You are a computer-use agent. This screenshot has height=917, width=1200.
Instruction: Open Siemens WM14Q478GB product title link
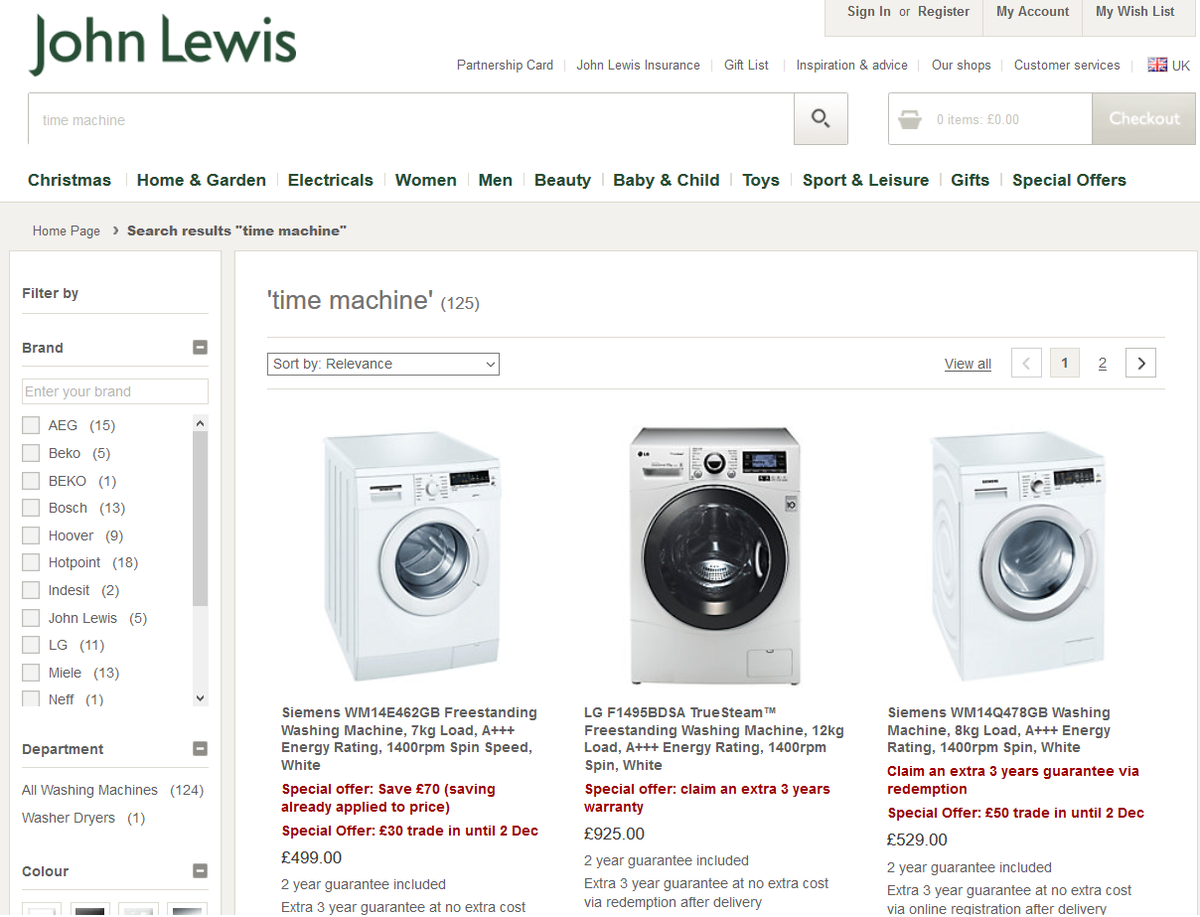[x=999, y=730]
